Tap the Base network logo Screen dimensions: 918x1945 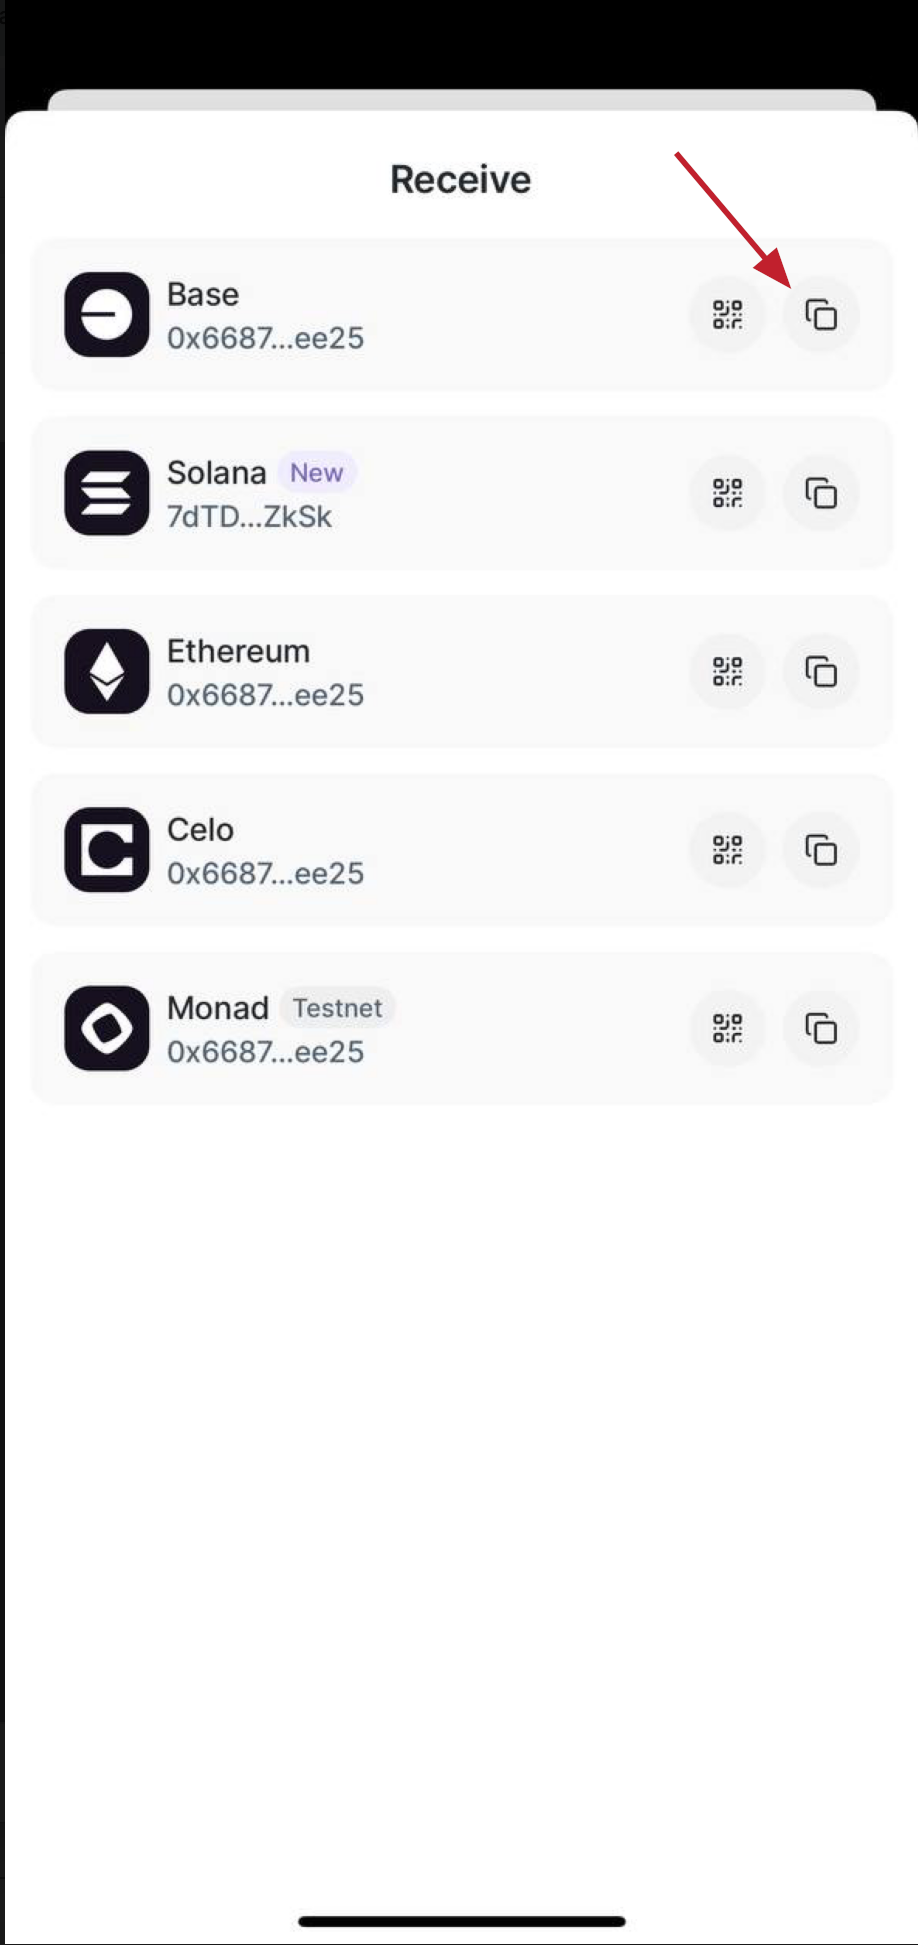click(x=107, y=315)
